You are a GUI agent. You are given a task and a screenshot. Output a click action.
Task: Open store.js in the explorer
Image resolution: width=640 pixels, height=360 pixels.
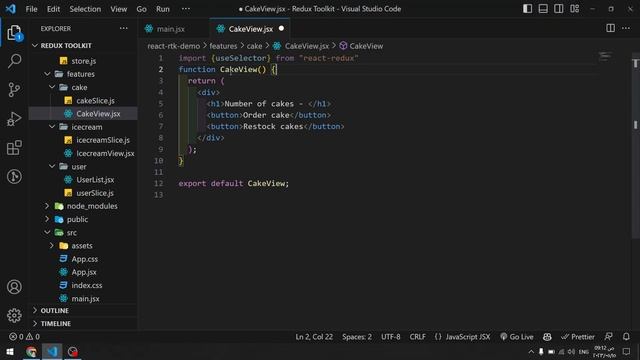[x=83, y=61]
